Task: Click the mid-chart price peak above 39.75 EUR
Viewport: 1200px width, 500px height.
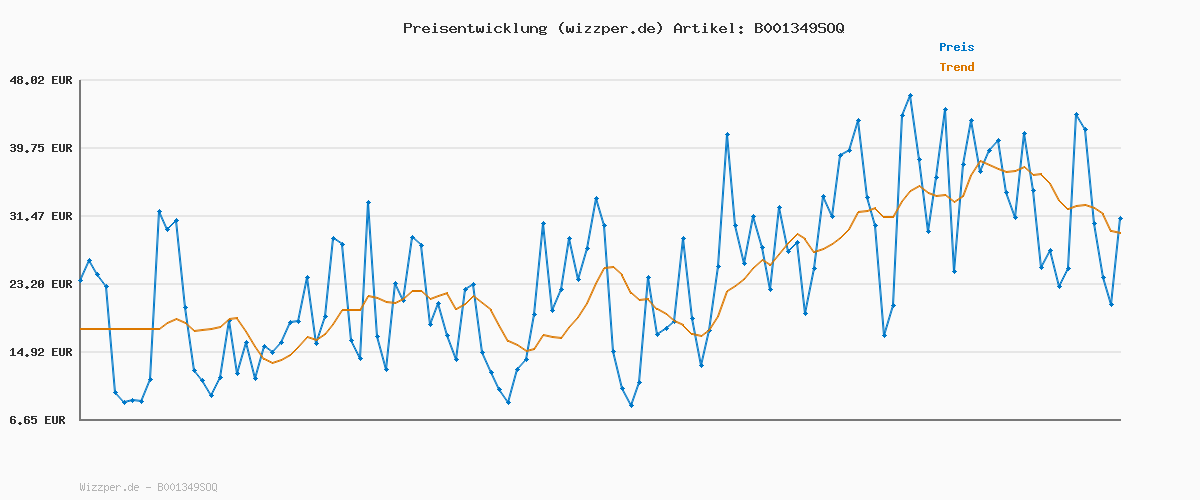Action: [727, 134]
